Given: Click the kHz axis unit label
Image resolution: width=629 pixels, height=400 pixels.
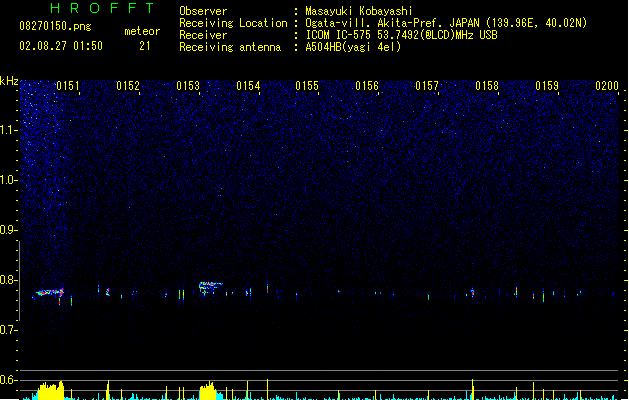Looking at the screenshot, I should click(9, 81).
